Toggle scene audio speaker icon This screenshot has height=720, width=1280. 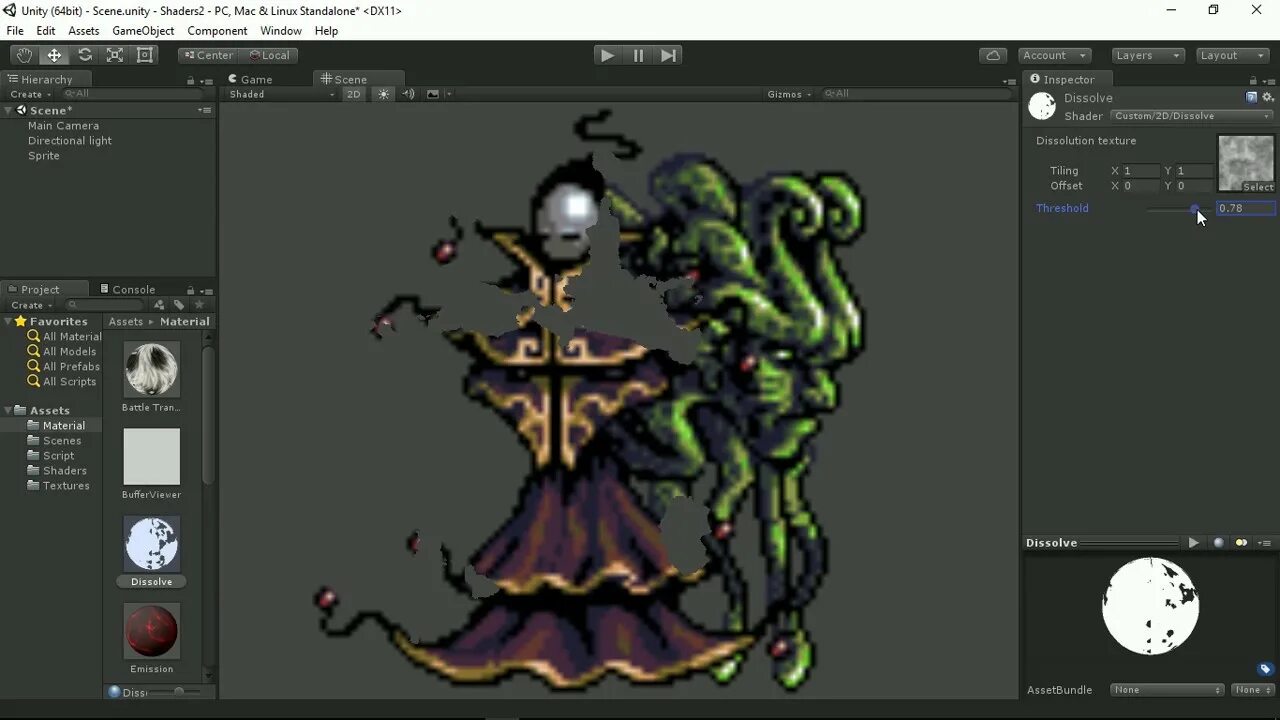[408, 94]
